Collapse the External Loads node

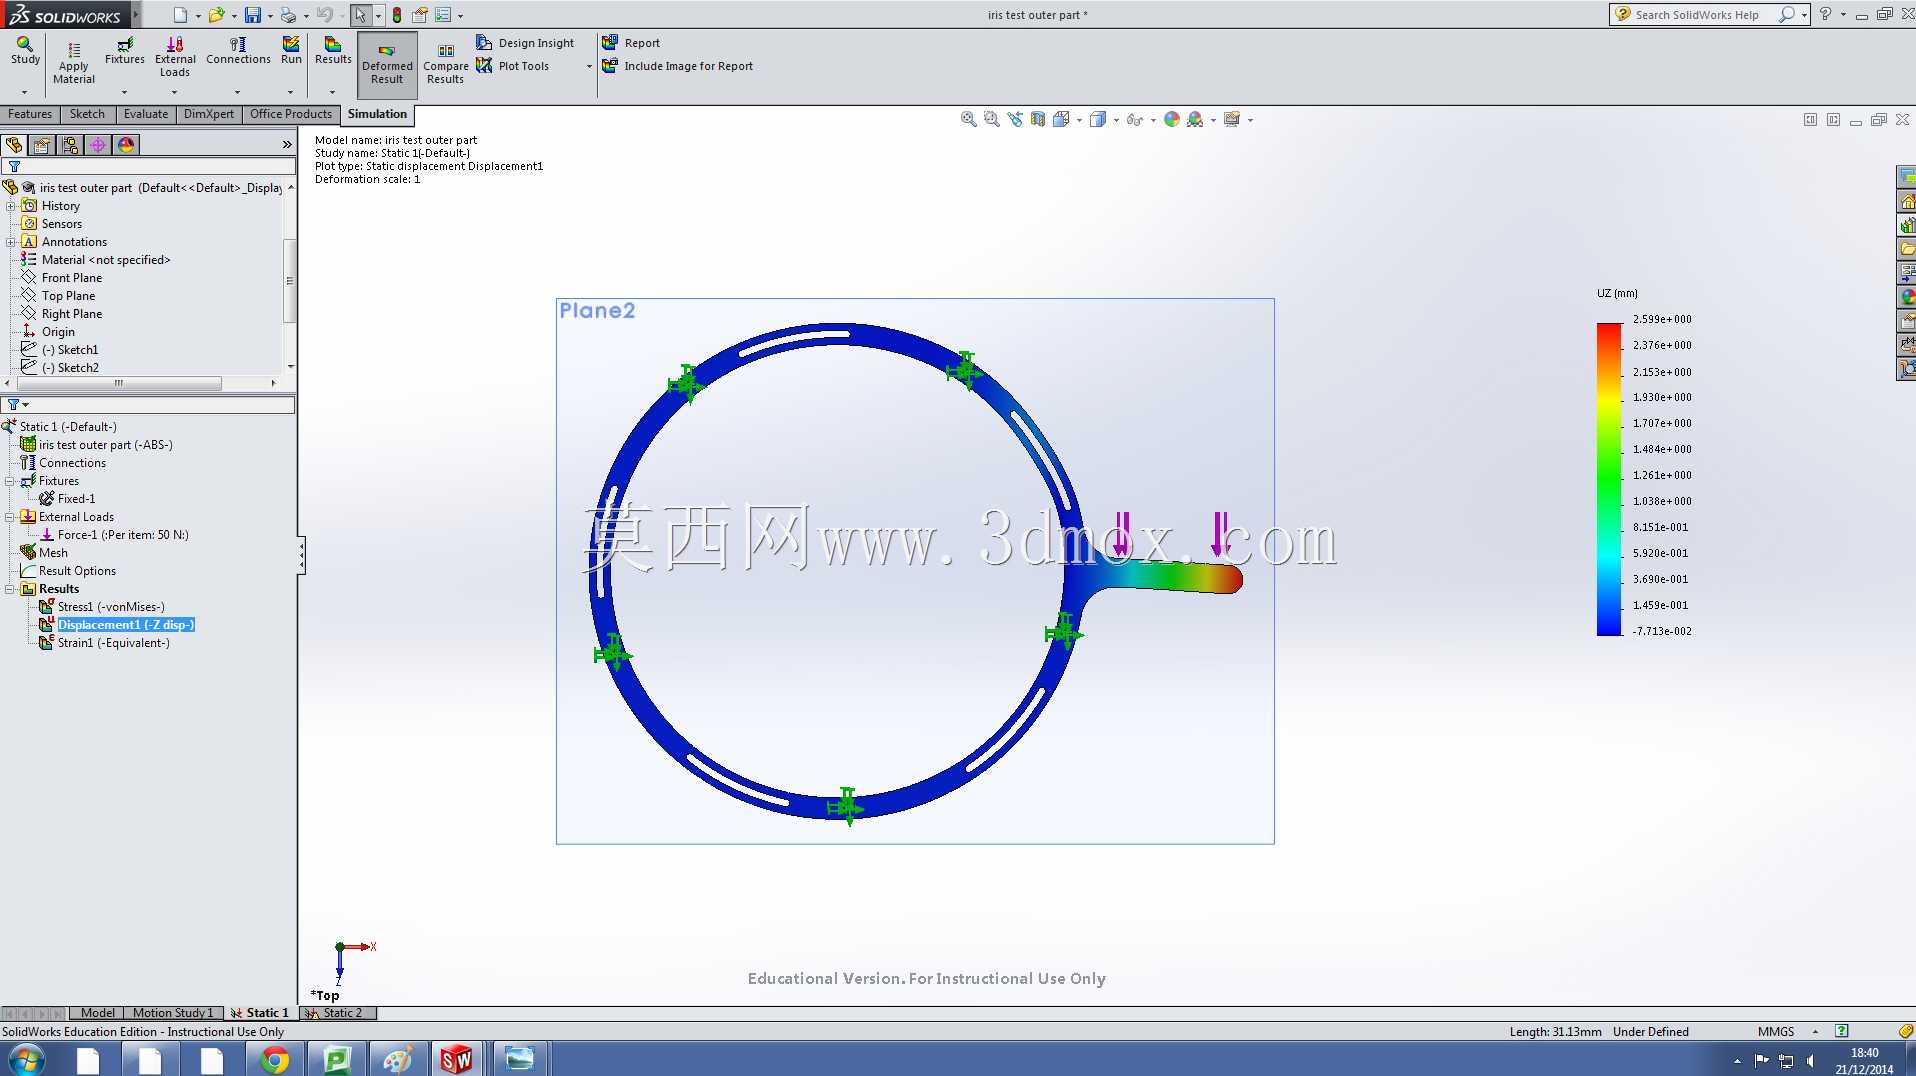(x=10, y=517)
